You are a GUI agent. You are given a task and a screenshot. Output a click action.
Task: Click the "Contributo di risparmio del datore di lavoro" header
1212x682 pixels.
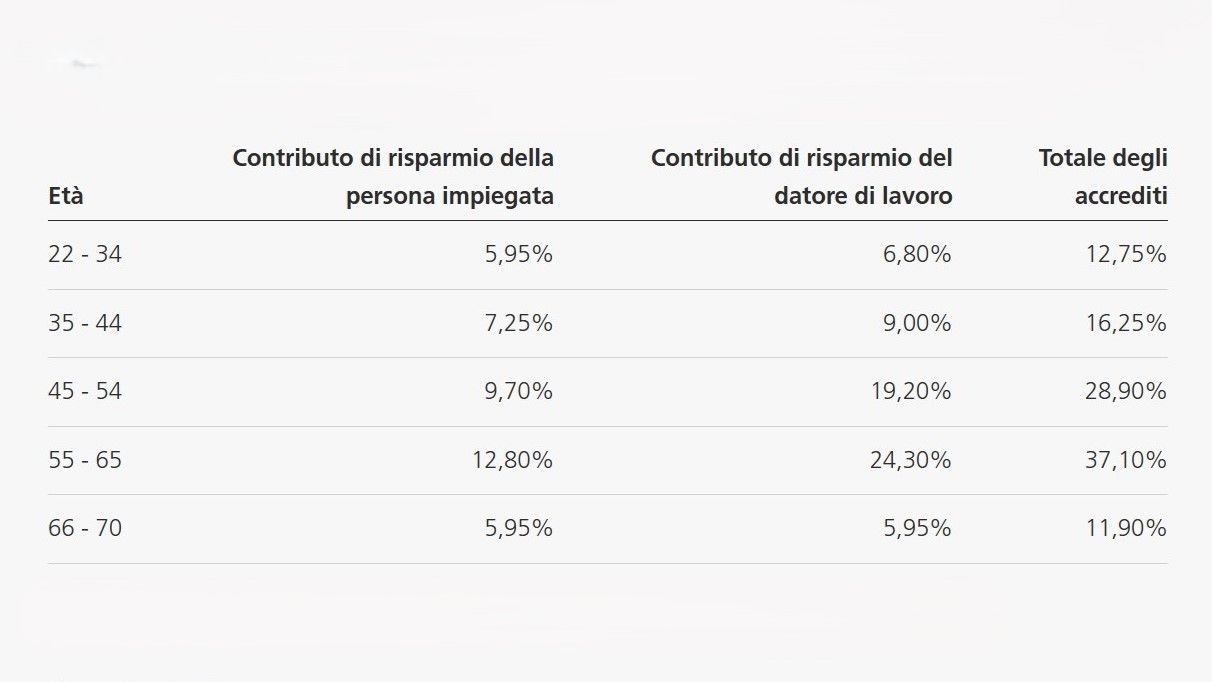pyautogui.click(x=801, y=177)
